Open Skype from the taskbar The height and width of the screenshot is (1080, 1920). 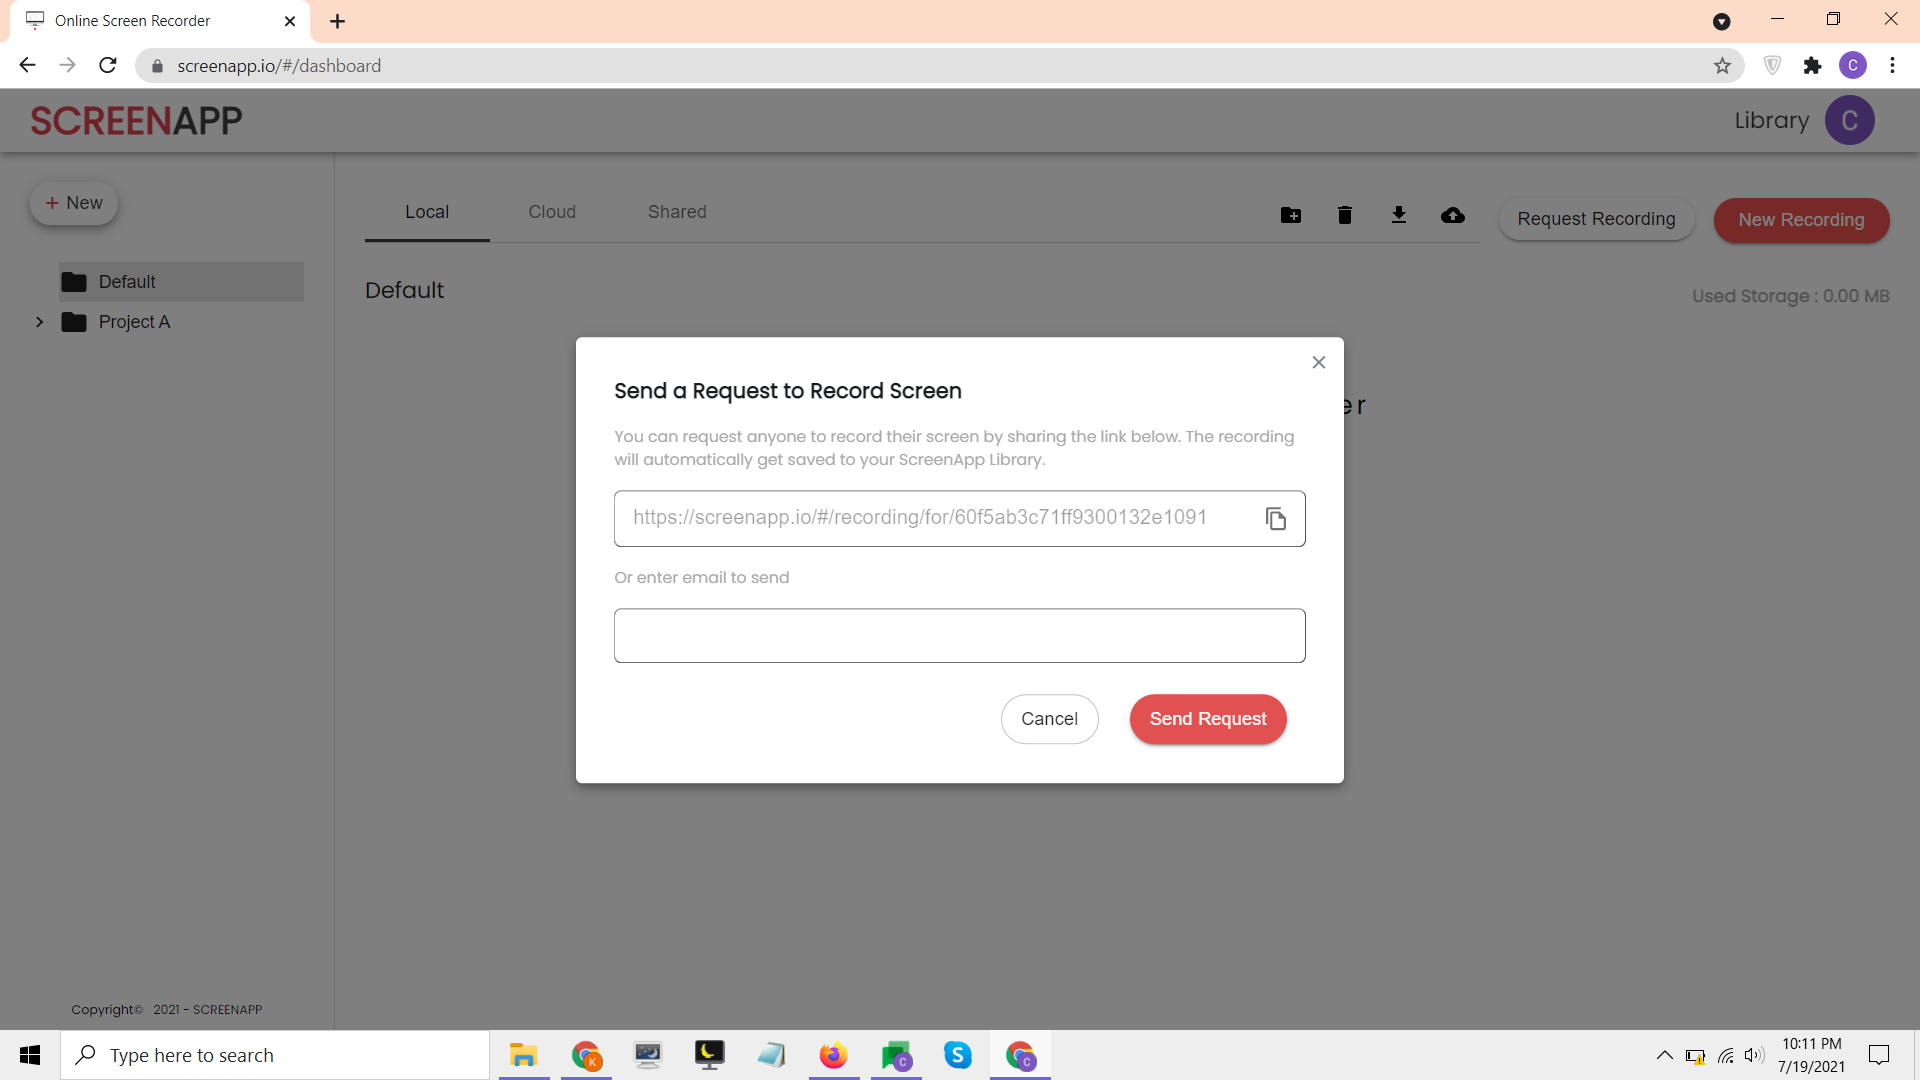coord(957,1055)
